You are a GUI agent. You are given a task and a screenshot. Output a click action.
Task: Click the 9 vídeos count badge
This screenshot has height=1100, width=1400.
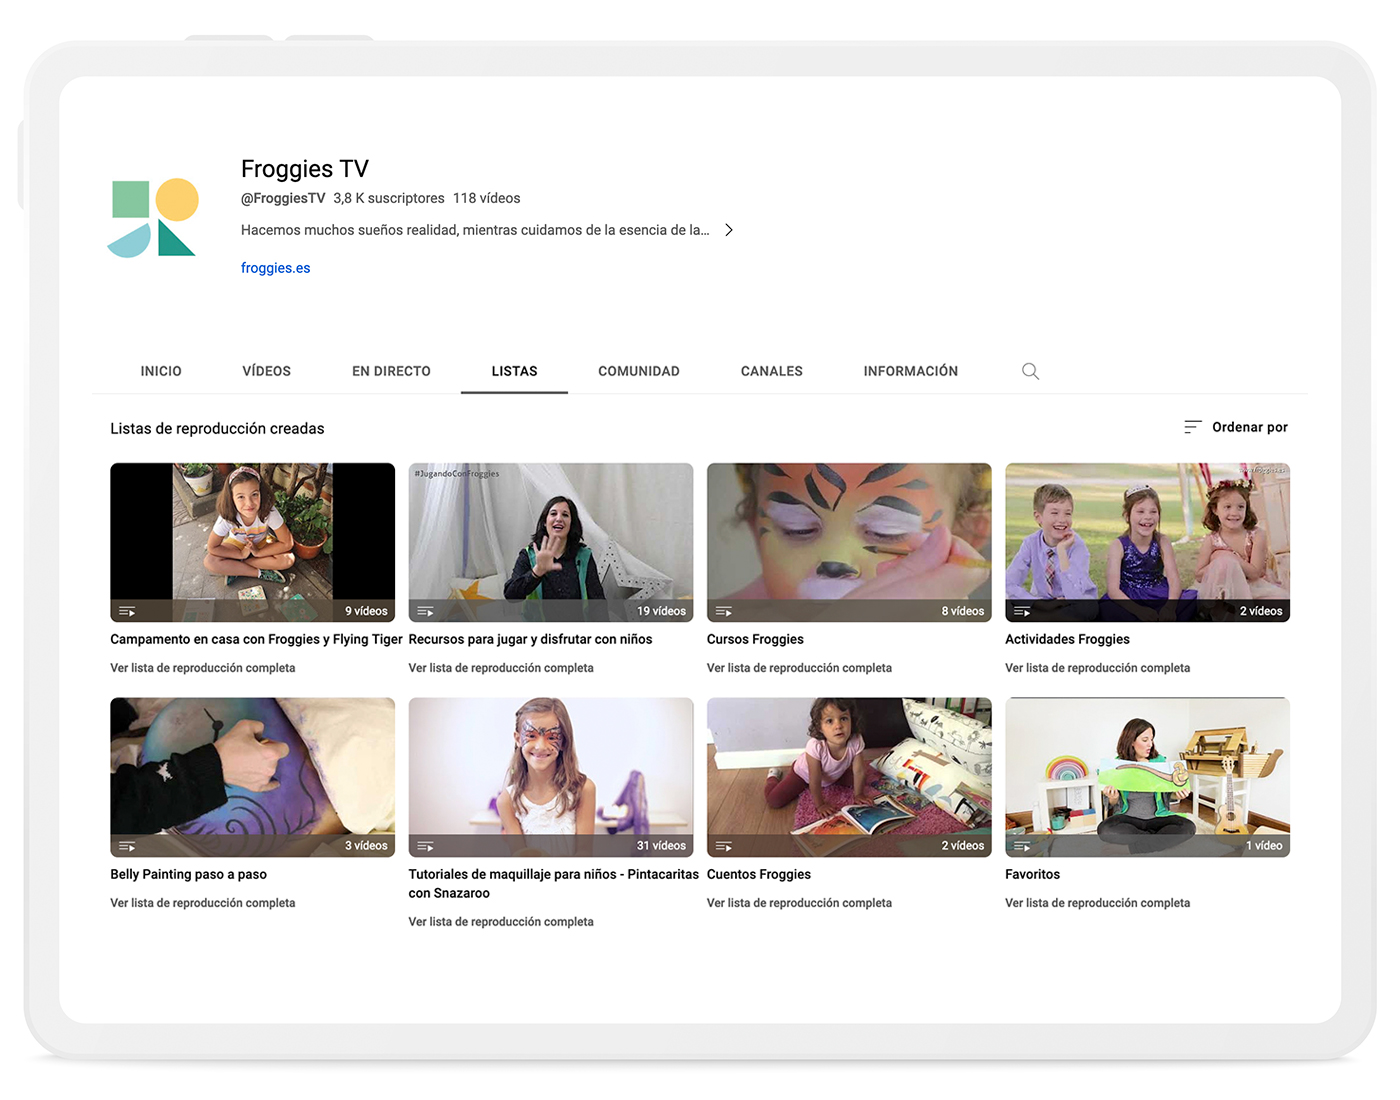click(x=366, y=611)
